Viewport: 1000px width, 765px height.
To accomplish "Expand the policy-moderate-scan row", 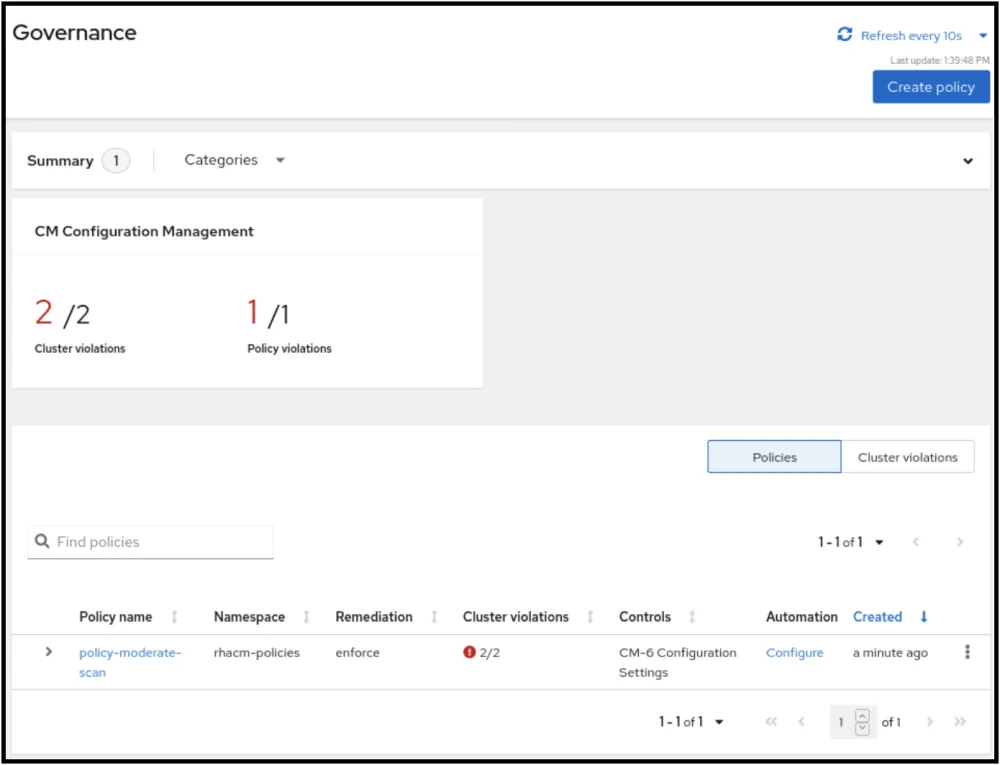I will pyautogui.click(x=48, y=652).
